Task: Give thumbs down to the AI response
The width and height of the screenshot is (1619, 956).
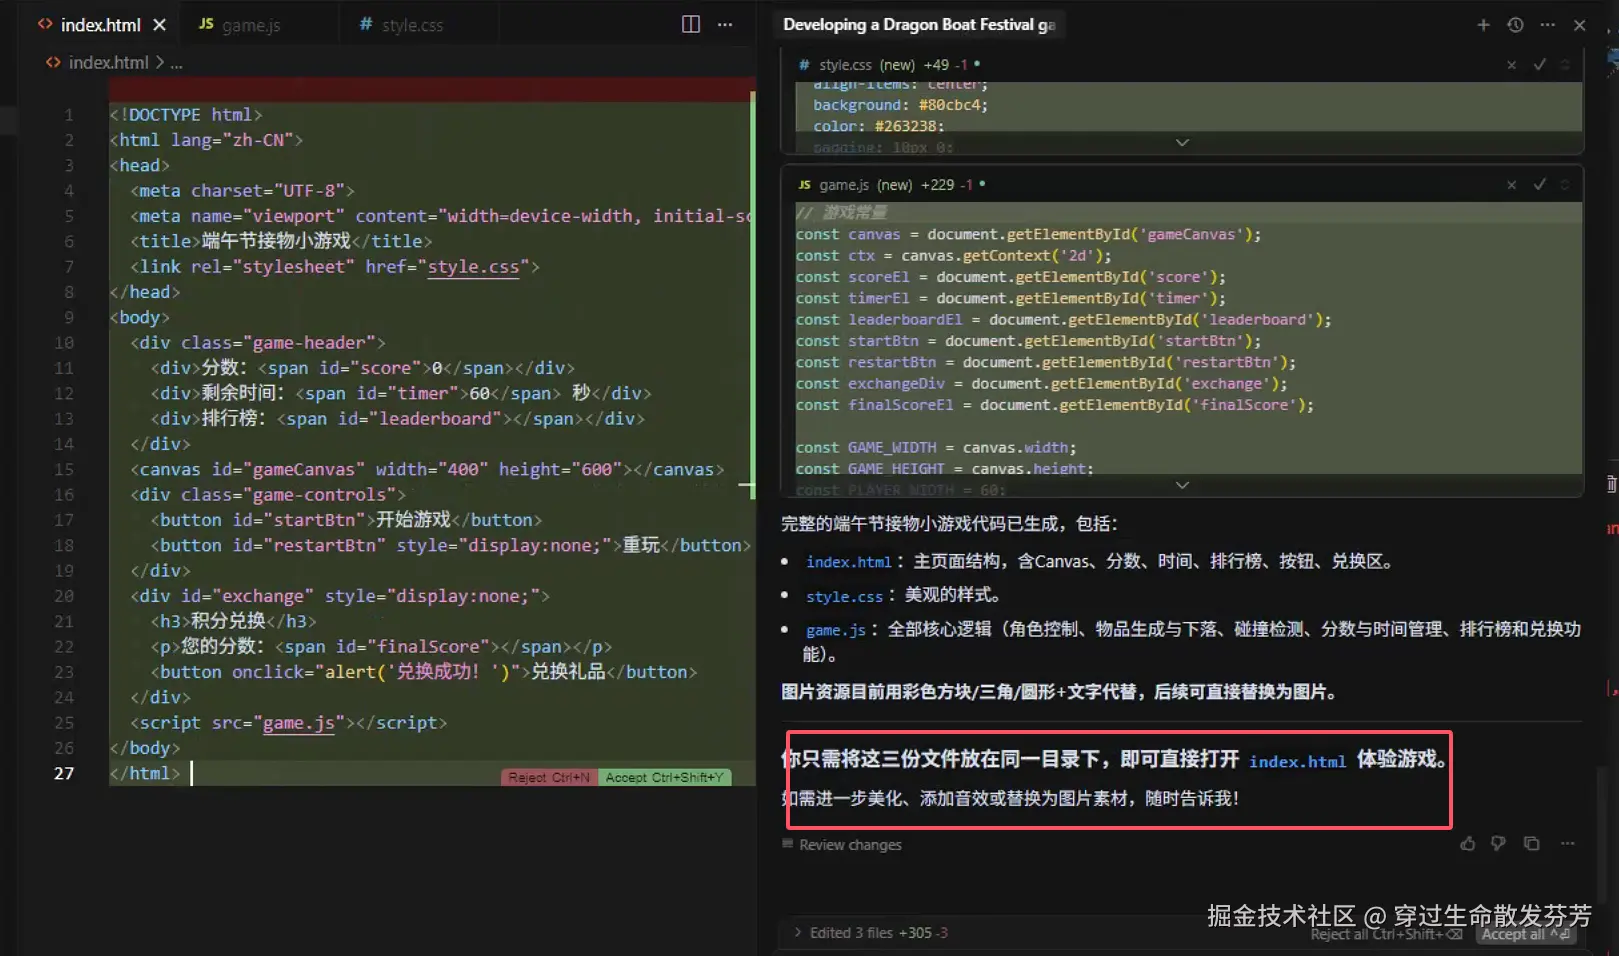Action: point(1498,843)
